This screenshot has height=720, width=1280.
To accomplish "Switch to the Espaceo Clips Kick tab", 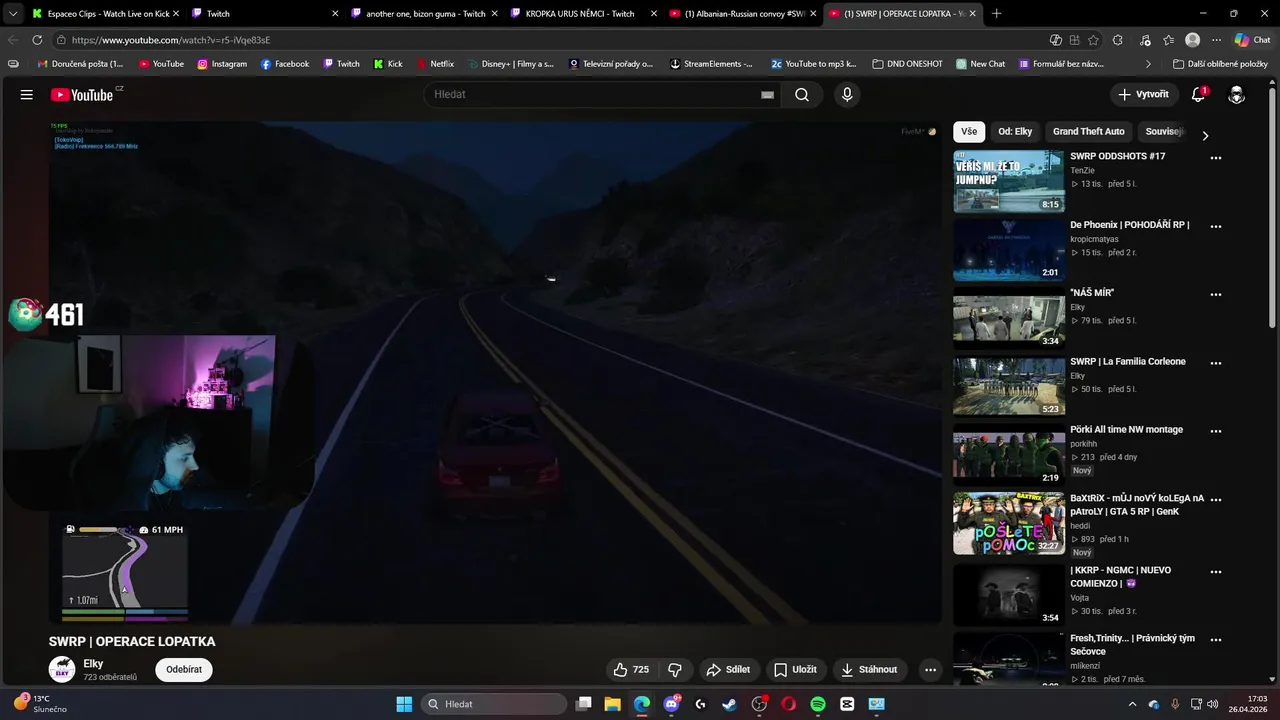I will [104, 14].
